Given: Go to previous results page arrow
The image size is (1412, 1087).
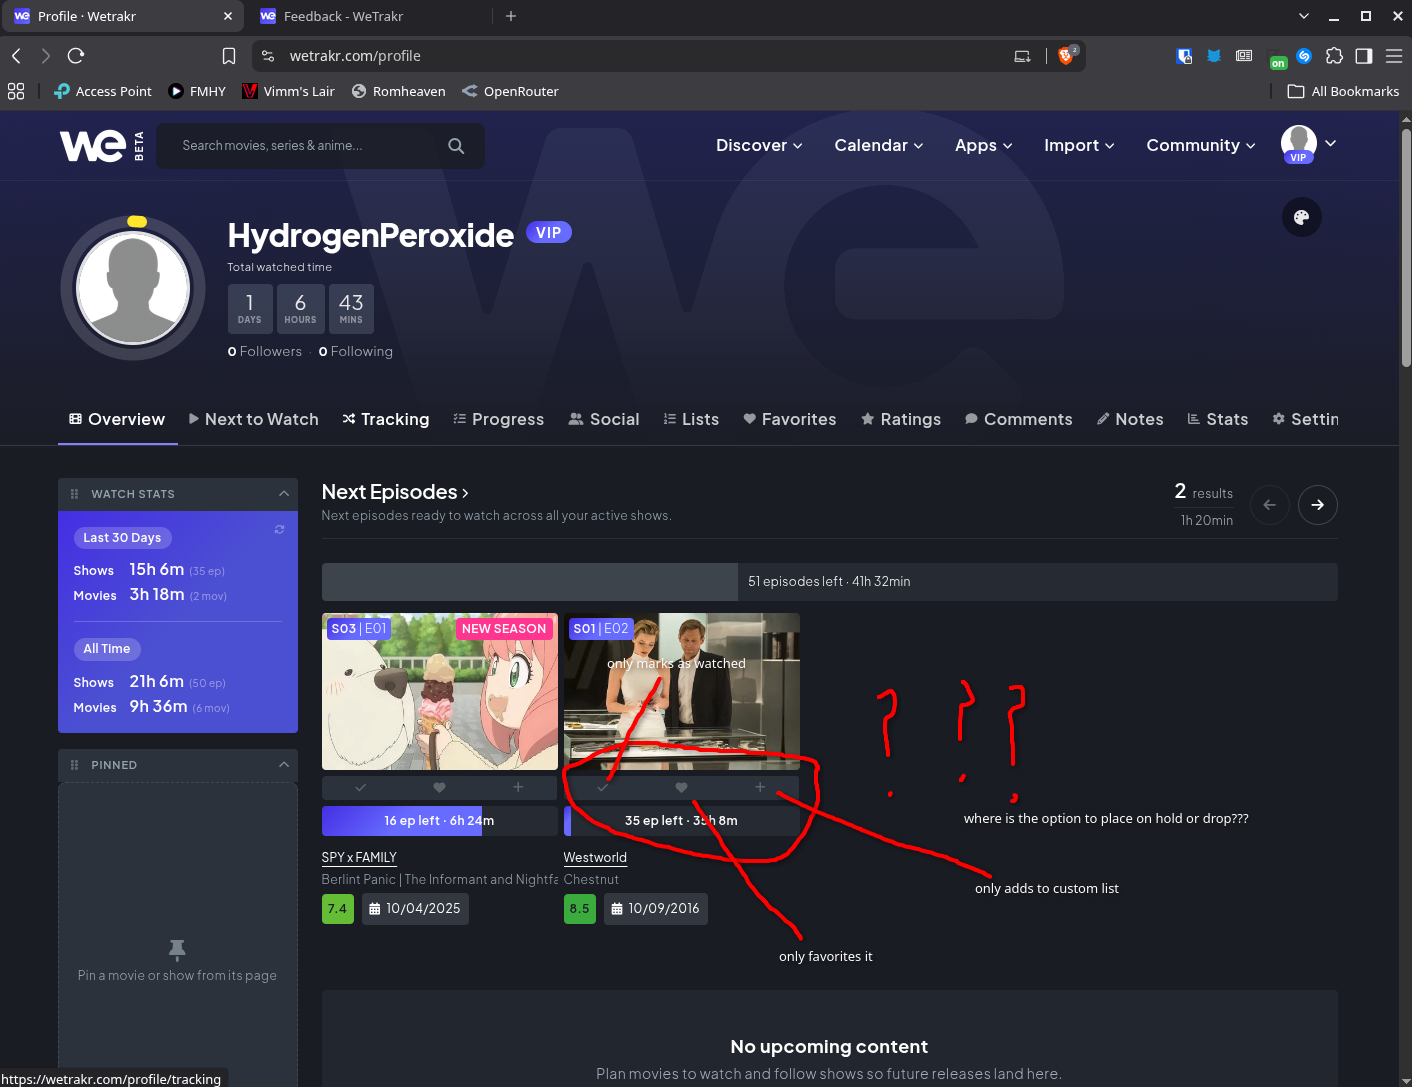Looking at the screenshot, I should (x=1269, y=505).
